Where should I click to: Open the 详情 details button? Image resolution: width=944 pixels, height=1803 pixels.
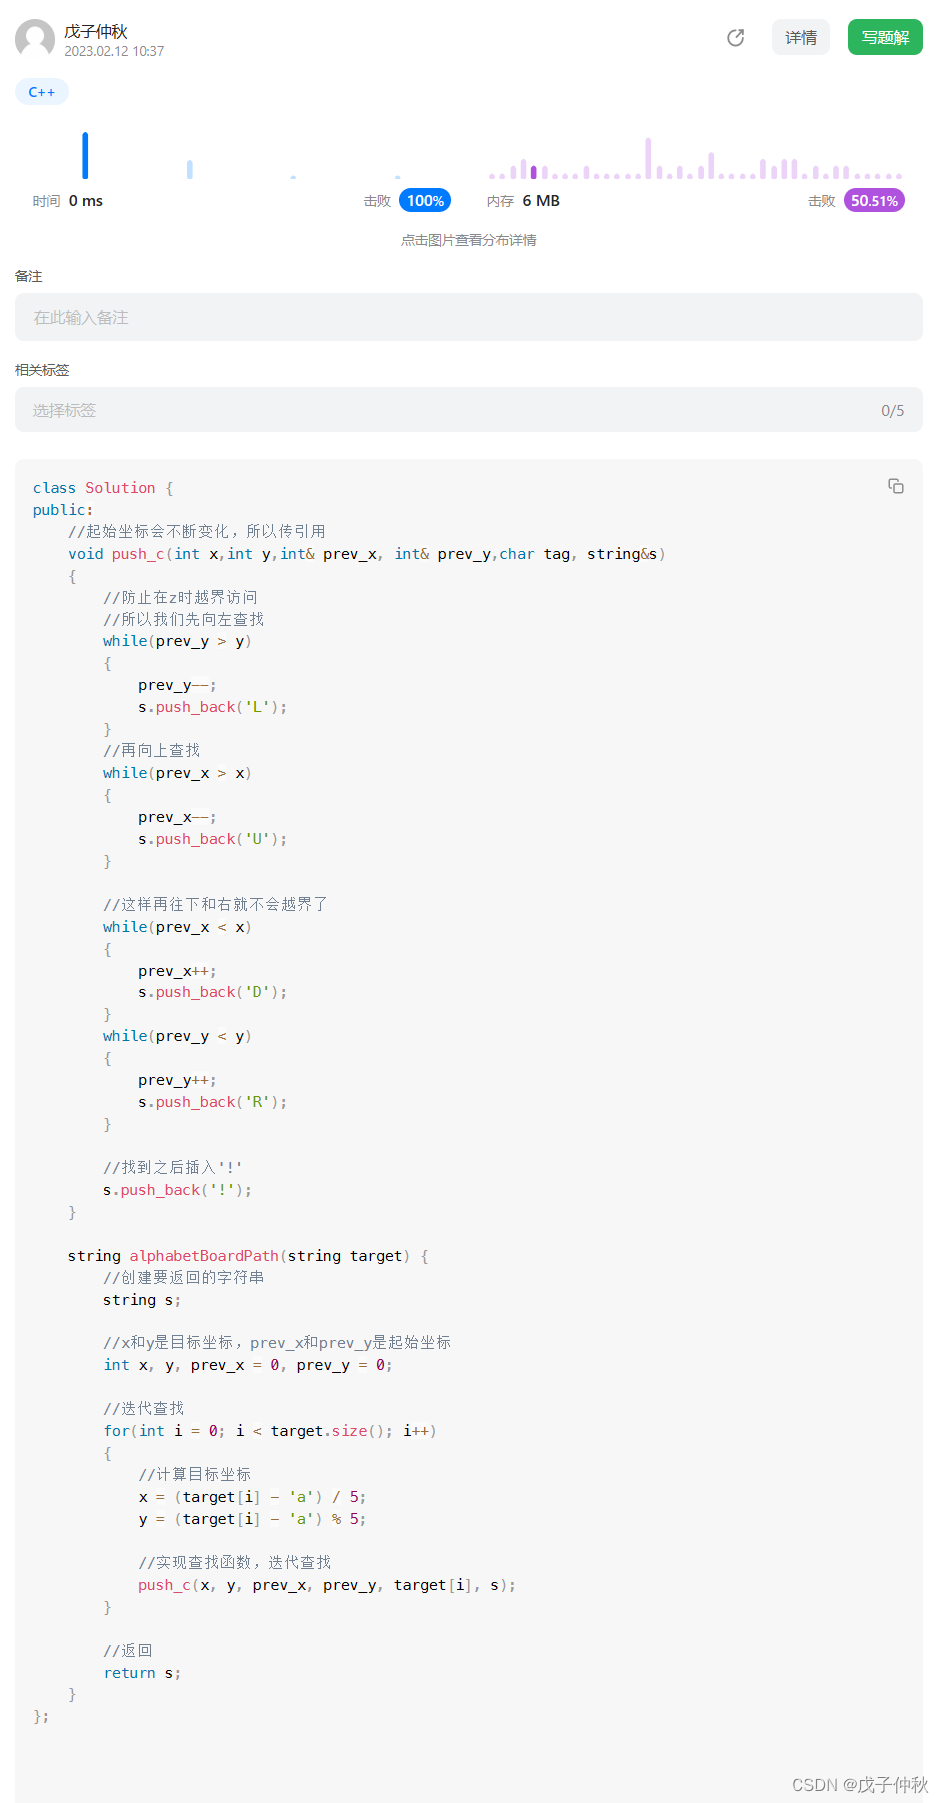point(800,38)
